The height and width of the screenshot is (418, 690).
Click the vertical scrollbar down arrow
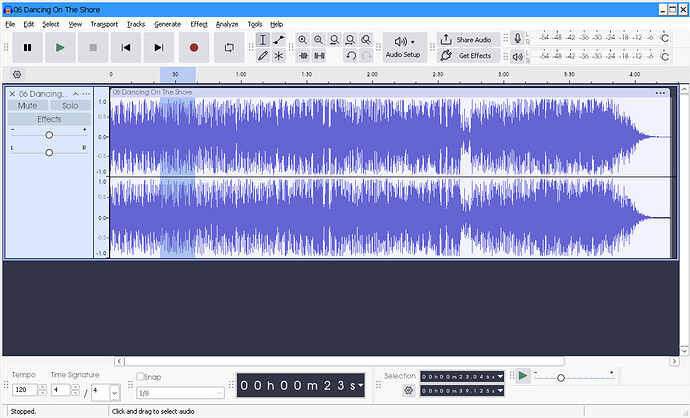[684, 351]
